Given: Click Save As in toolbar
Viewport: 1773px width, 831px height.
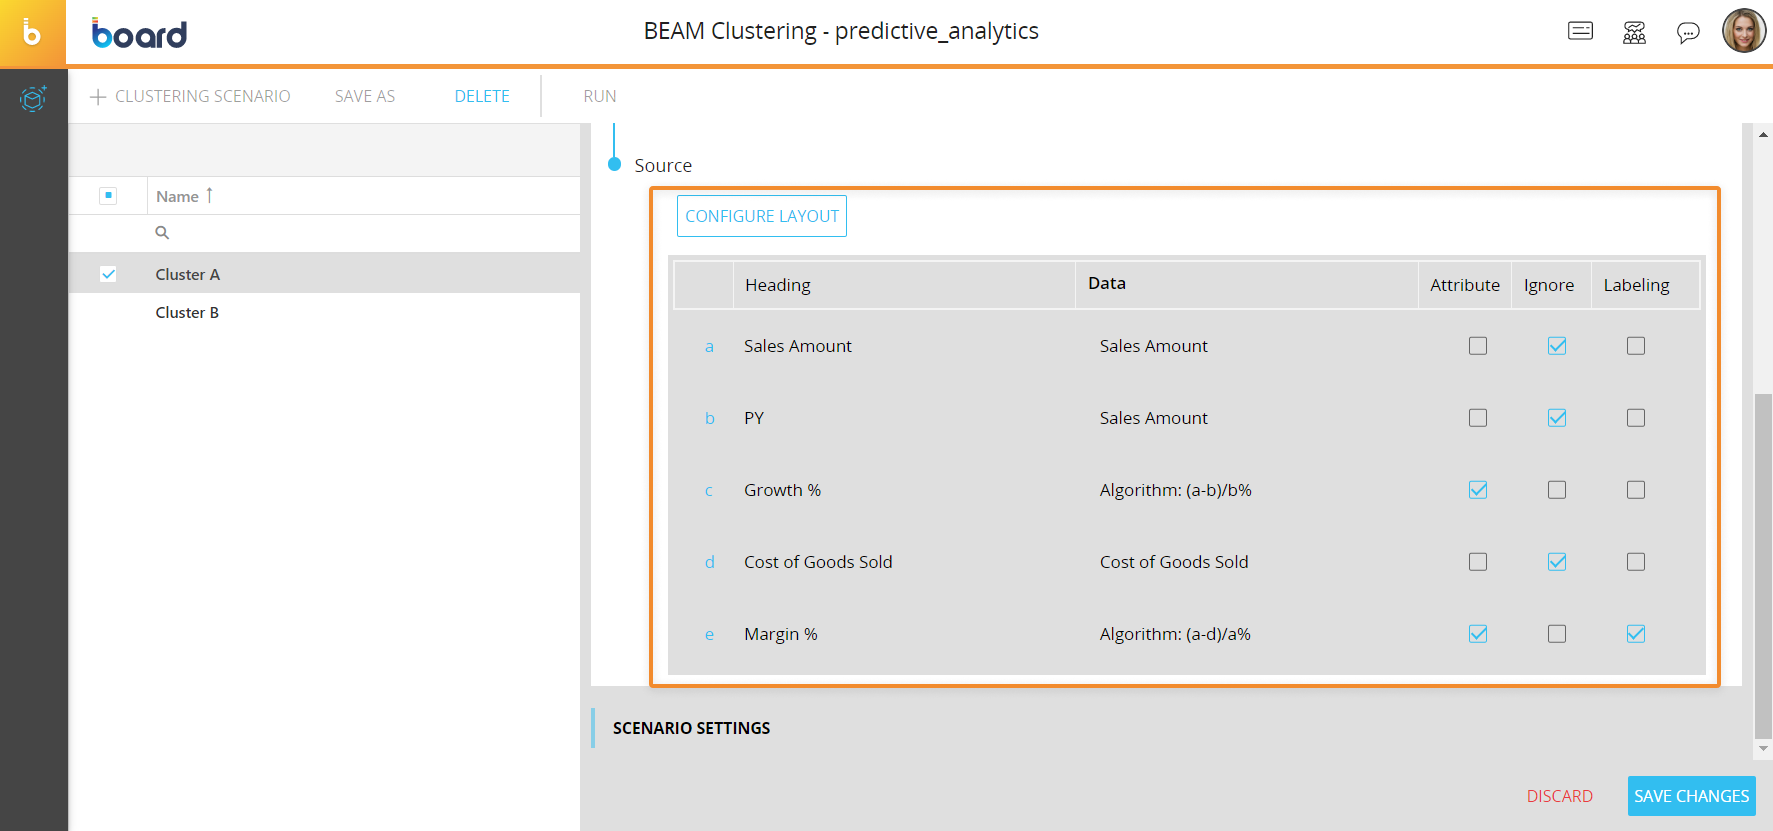Looking at the screenshot, I should pyautogui.click(x=364, y=96).
